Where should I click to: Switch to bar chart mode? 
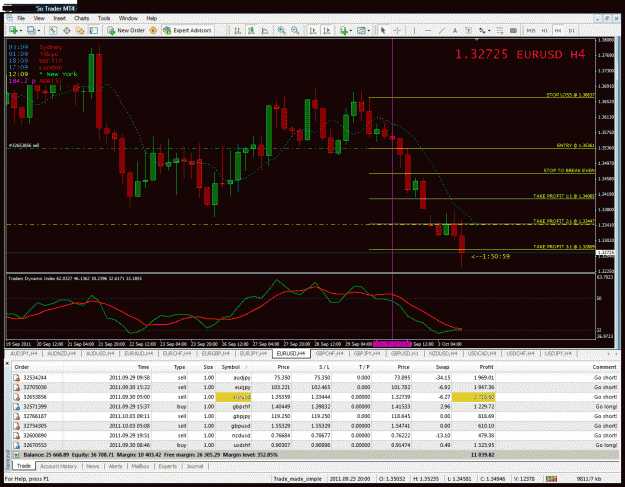(x=238, y=31)
